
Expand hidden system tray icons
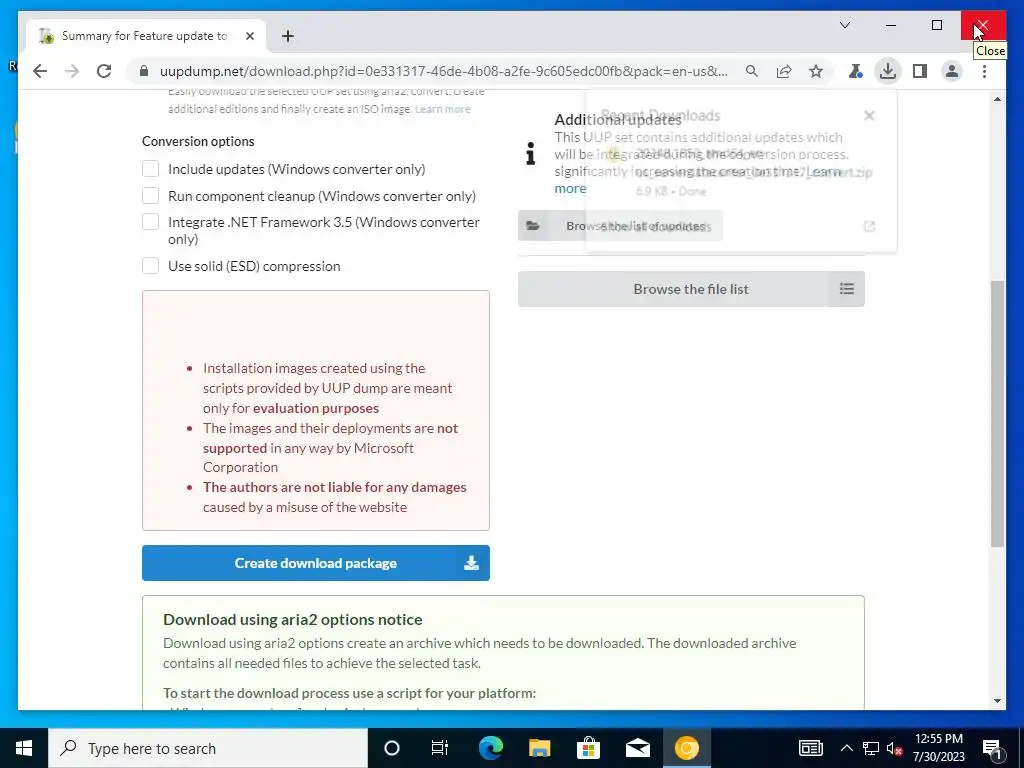click(846, 748)
